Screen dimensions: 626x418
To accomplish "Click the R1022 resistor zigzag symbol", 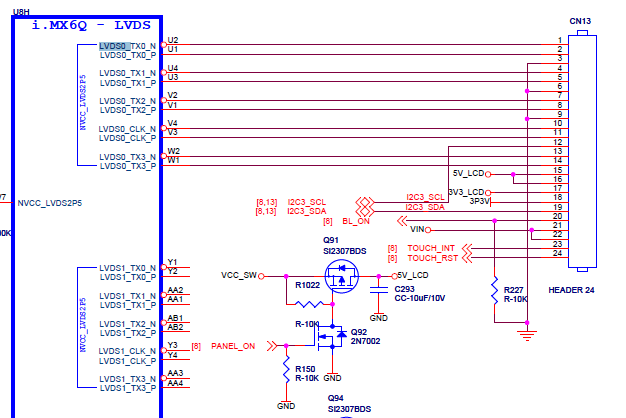I will tap(309, 304).
